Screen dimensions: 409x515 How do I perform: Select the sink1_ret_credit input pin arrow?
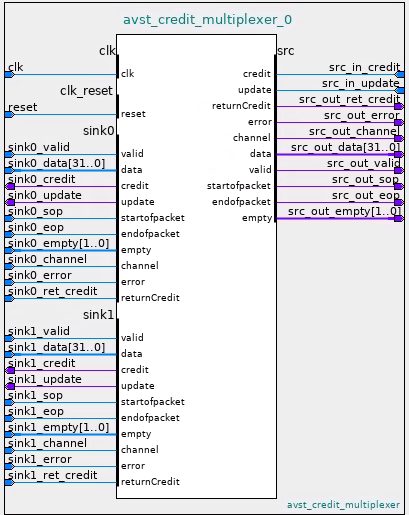(x=10, y=482)
